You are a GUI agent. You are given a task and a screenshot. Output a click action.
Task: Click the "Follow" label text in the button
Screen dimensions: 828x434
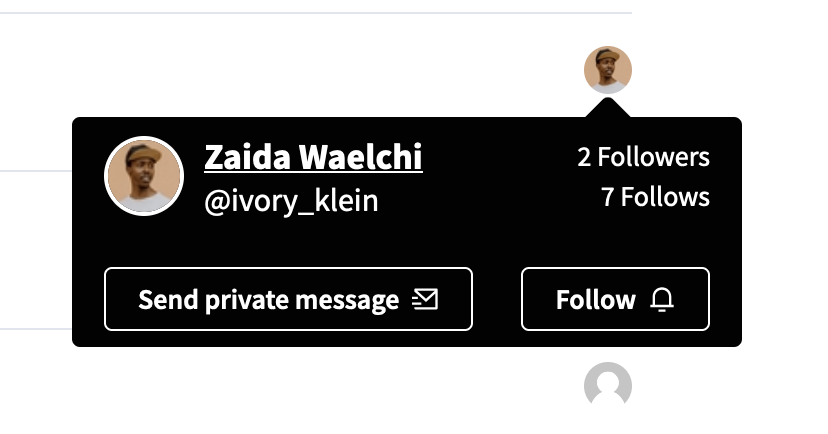pos(596,299)
